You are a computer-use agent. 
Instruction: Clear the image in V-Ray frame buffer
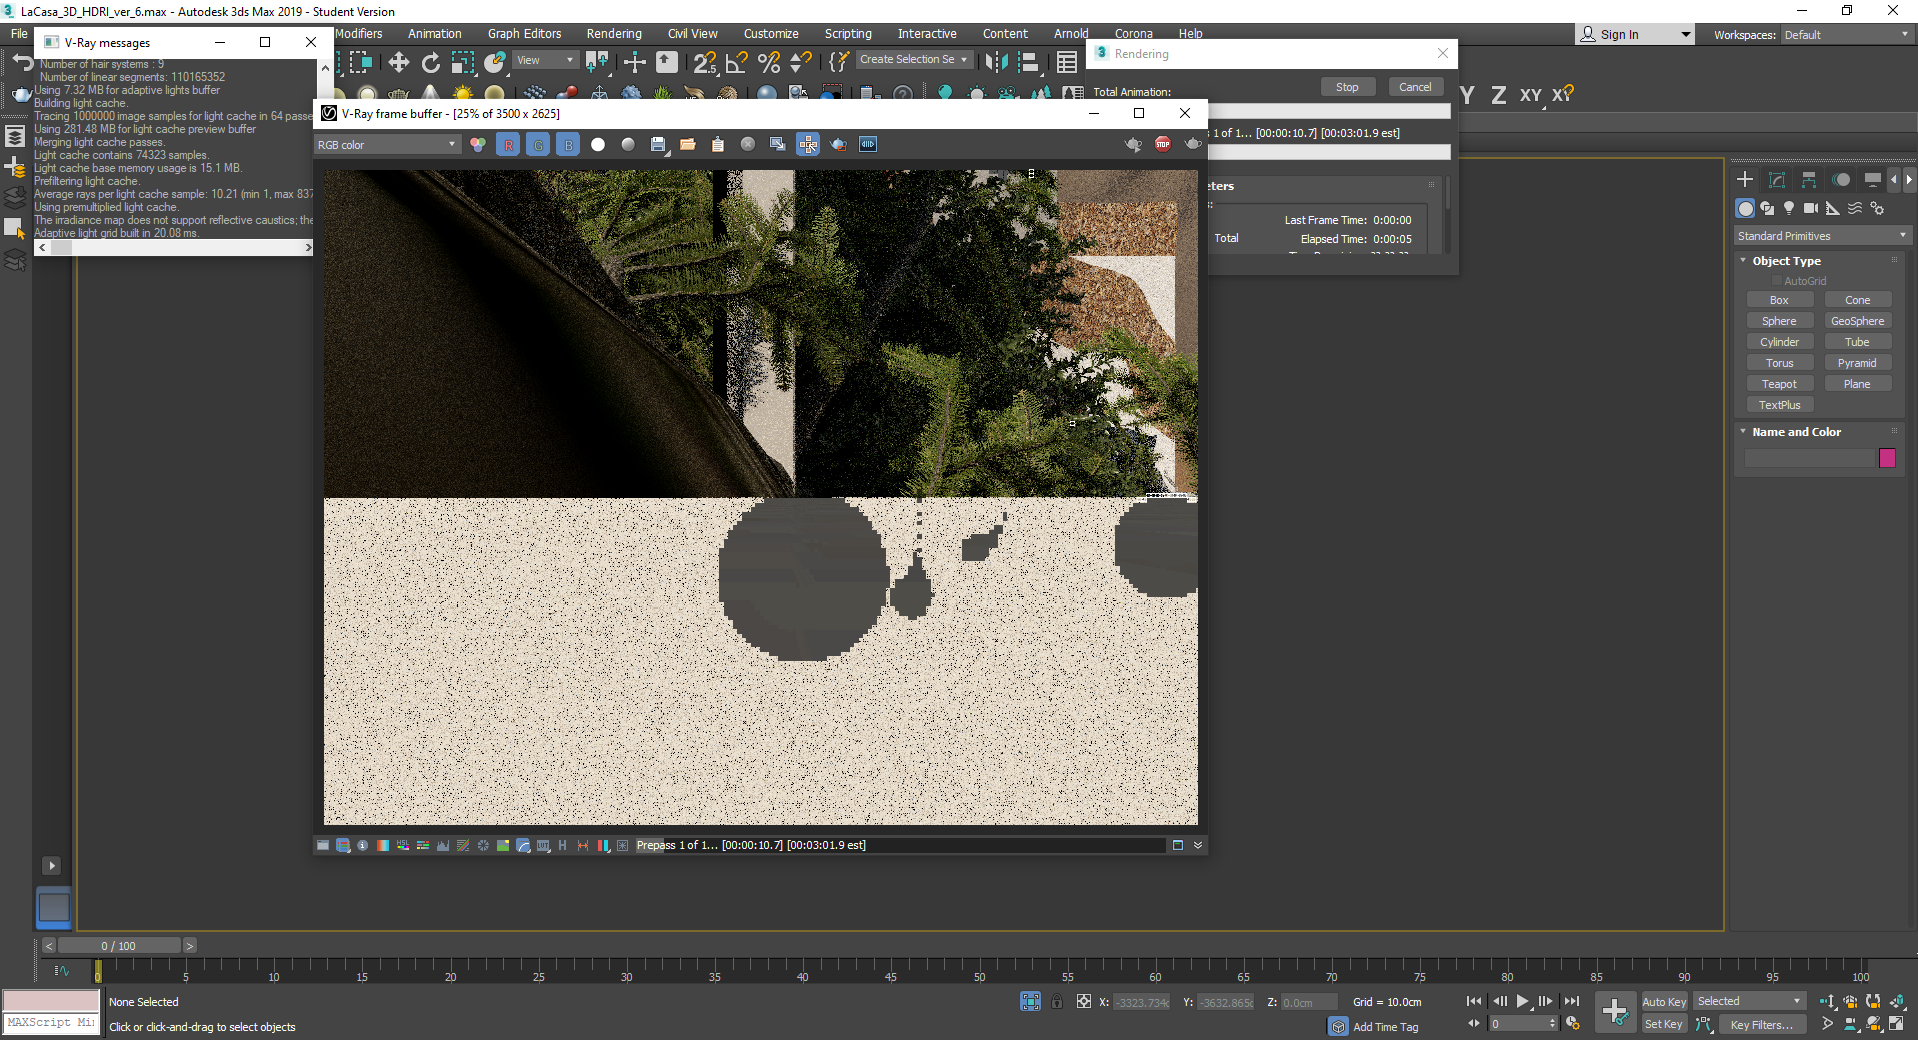(748, 145)
